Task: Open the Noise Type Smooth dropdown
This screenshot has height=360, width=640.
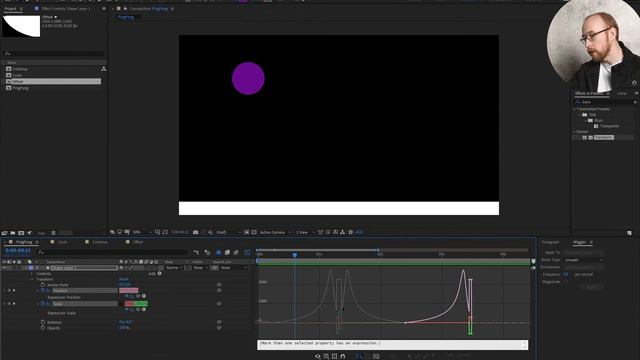Action: point(584,260)
